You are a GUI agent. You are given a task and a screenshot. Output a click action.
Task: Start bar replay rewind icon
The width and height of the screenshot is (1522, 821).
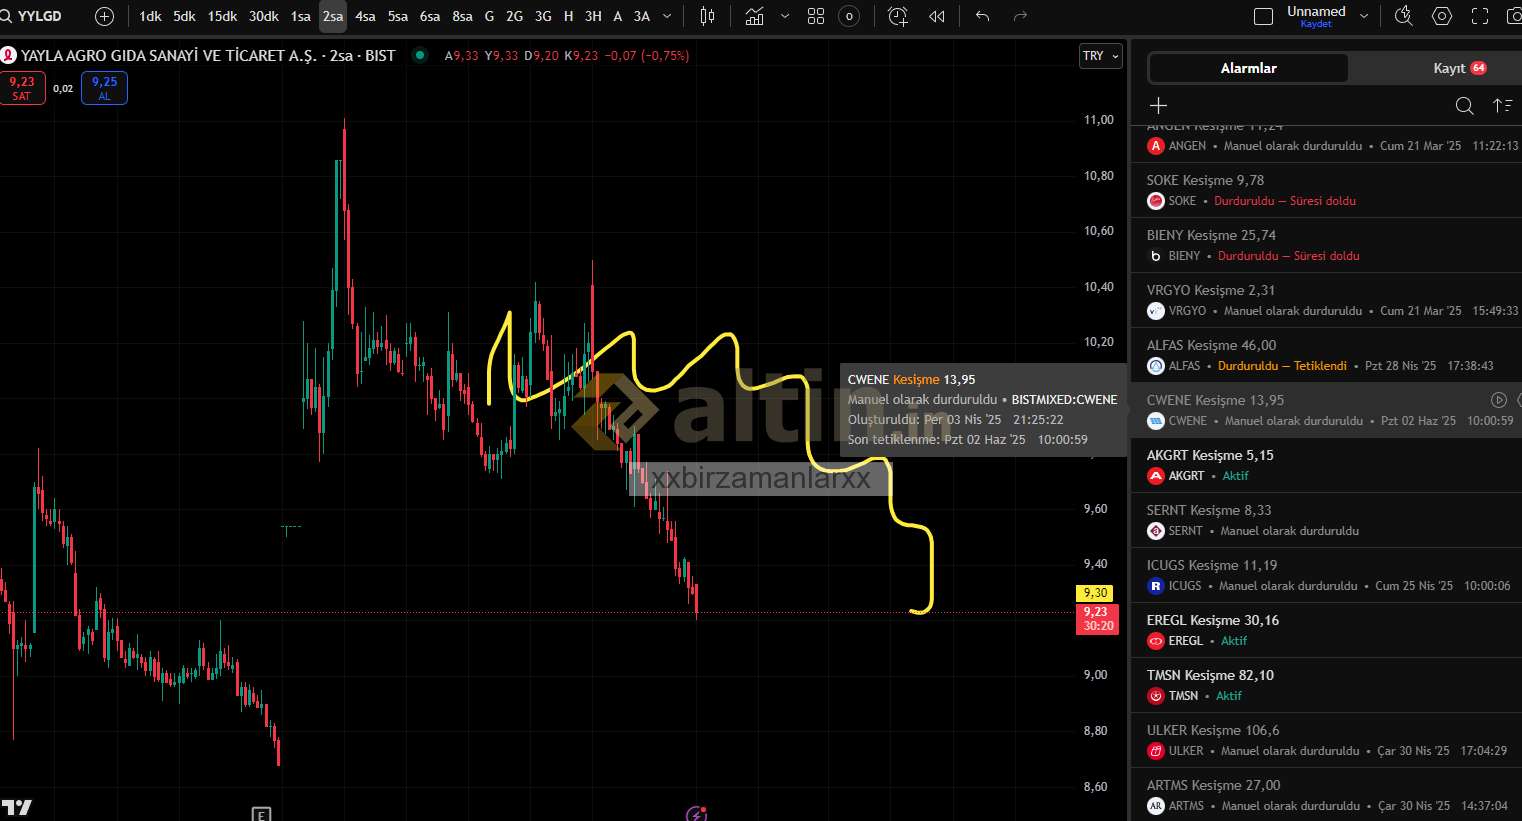(x=937, y=16)
